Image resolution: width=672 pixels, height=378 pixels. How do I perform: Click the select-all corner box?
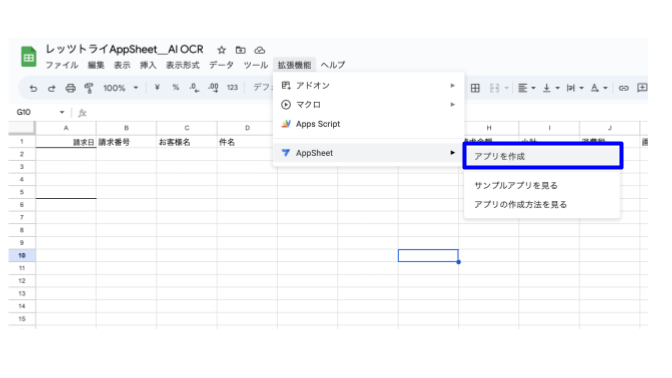pyautogui.click(x=22, y=128)
